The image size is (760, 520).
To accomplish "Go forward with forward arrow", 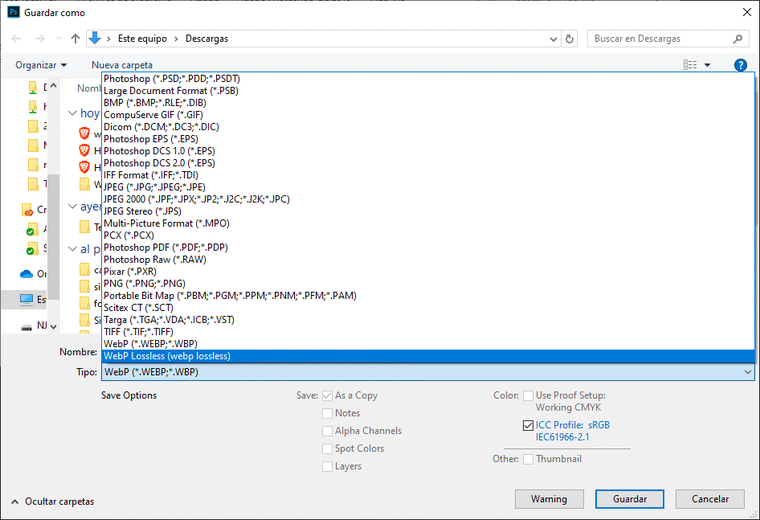I will pyautogui.click(x=40, y=39).
